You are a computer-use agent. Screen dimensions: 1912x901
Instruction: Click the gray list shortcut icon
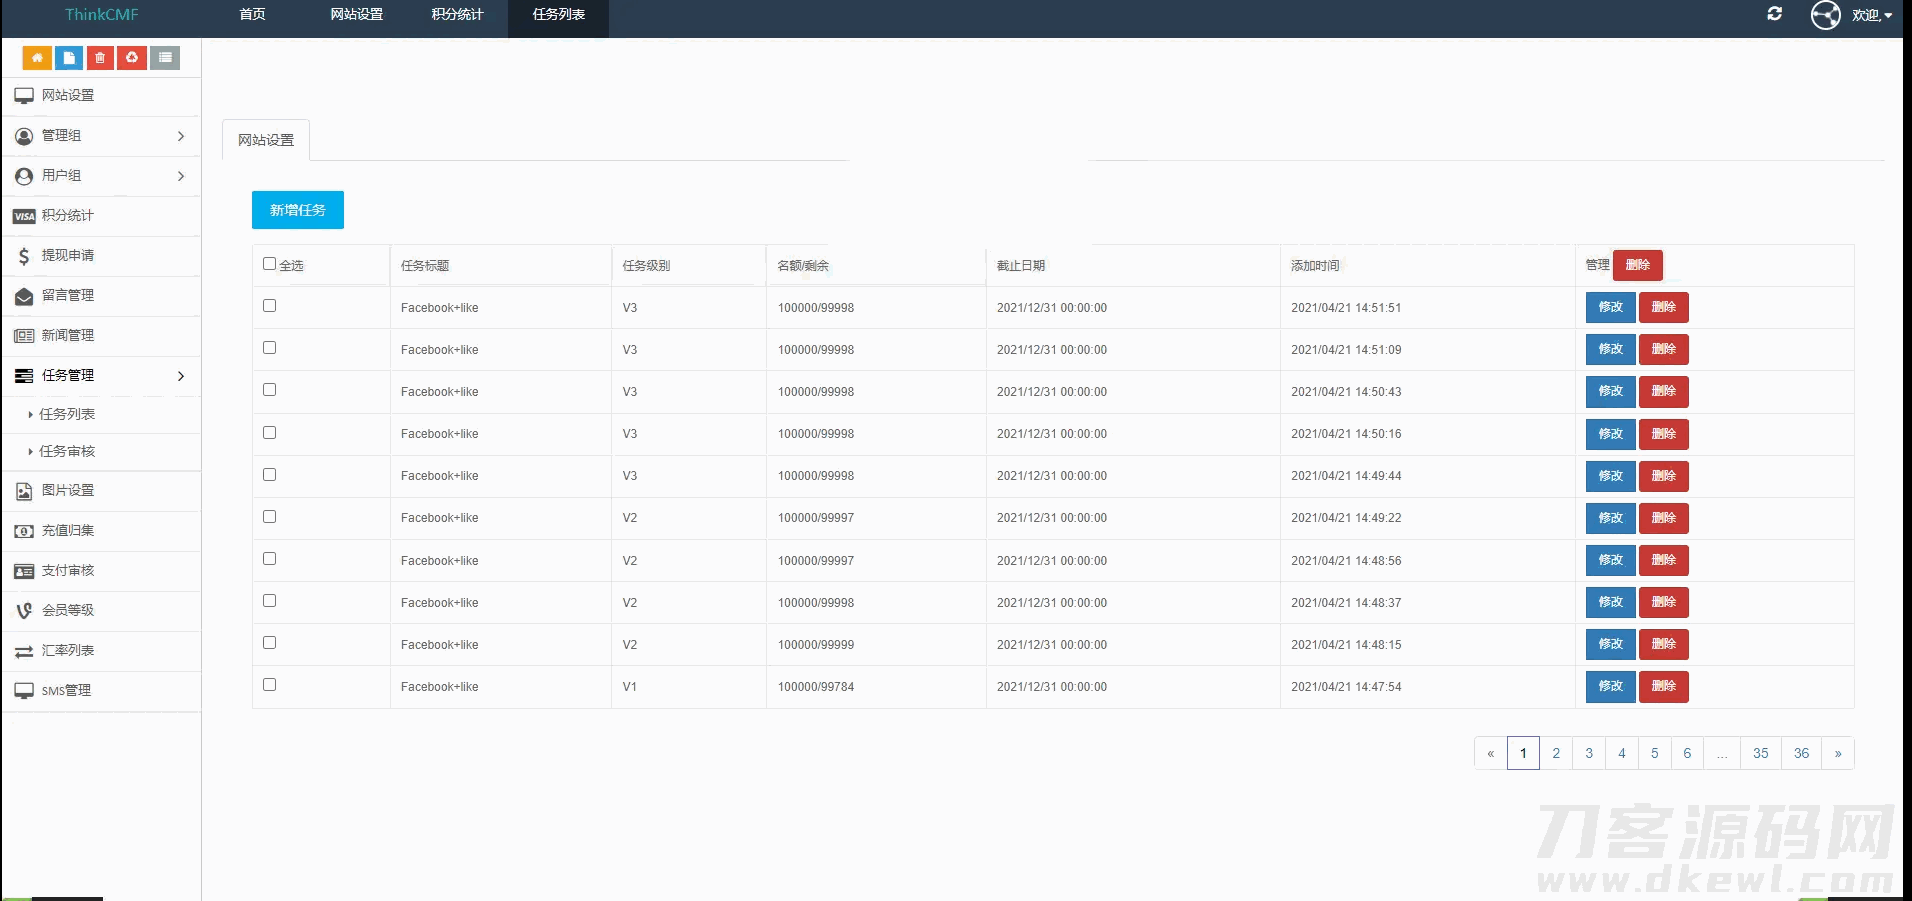coord(165,58)
